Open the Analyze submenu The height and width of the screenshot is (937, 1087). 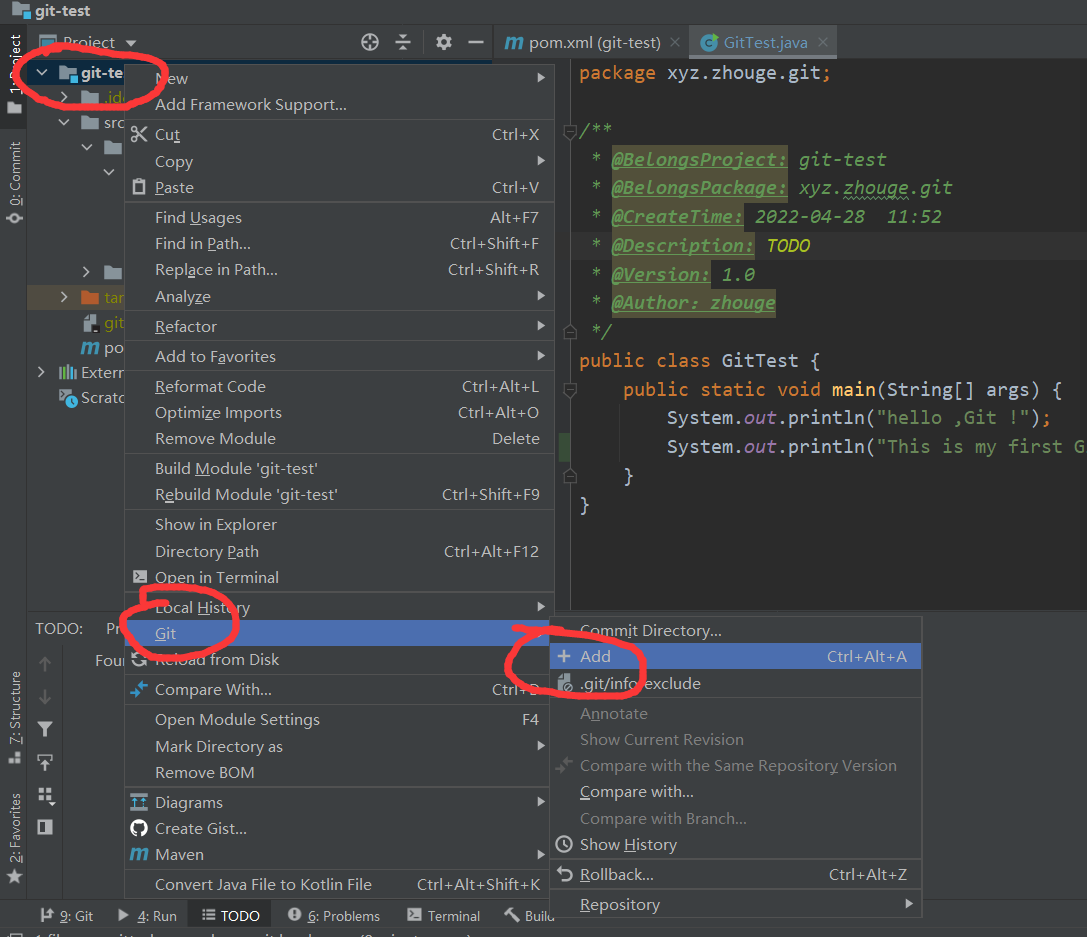pos(339,297)
